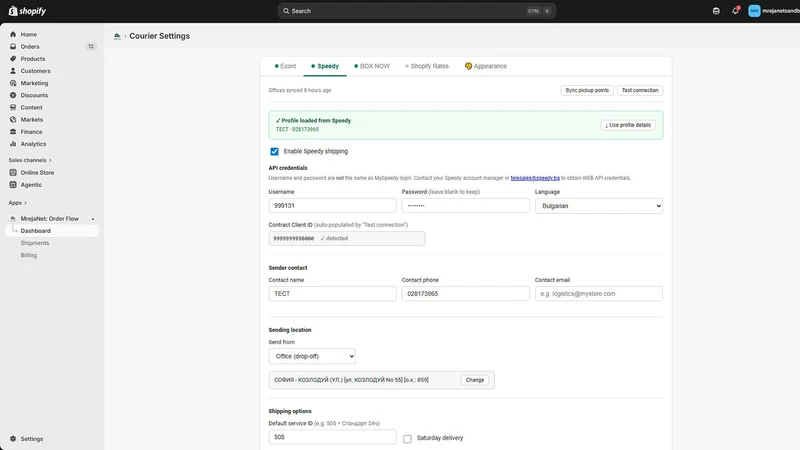Expand the Apps section
The width and height of the screenshot is (800, 450).
pos(18,203)
